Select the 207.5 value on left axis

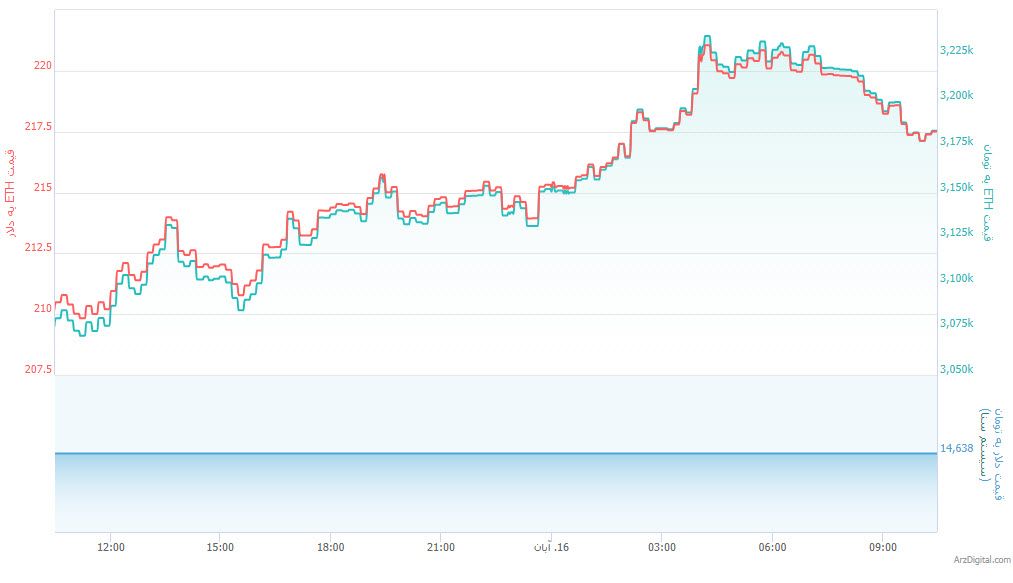(37, 370)
